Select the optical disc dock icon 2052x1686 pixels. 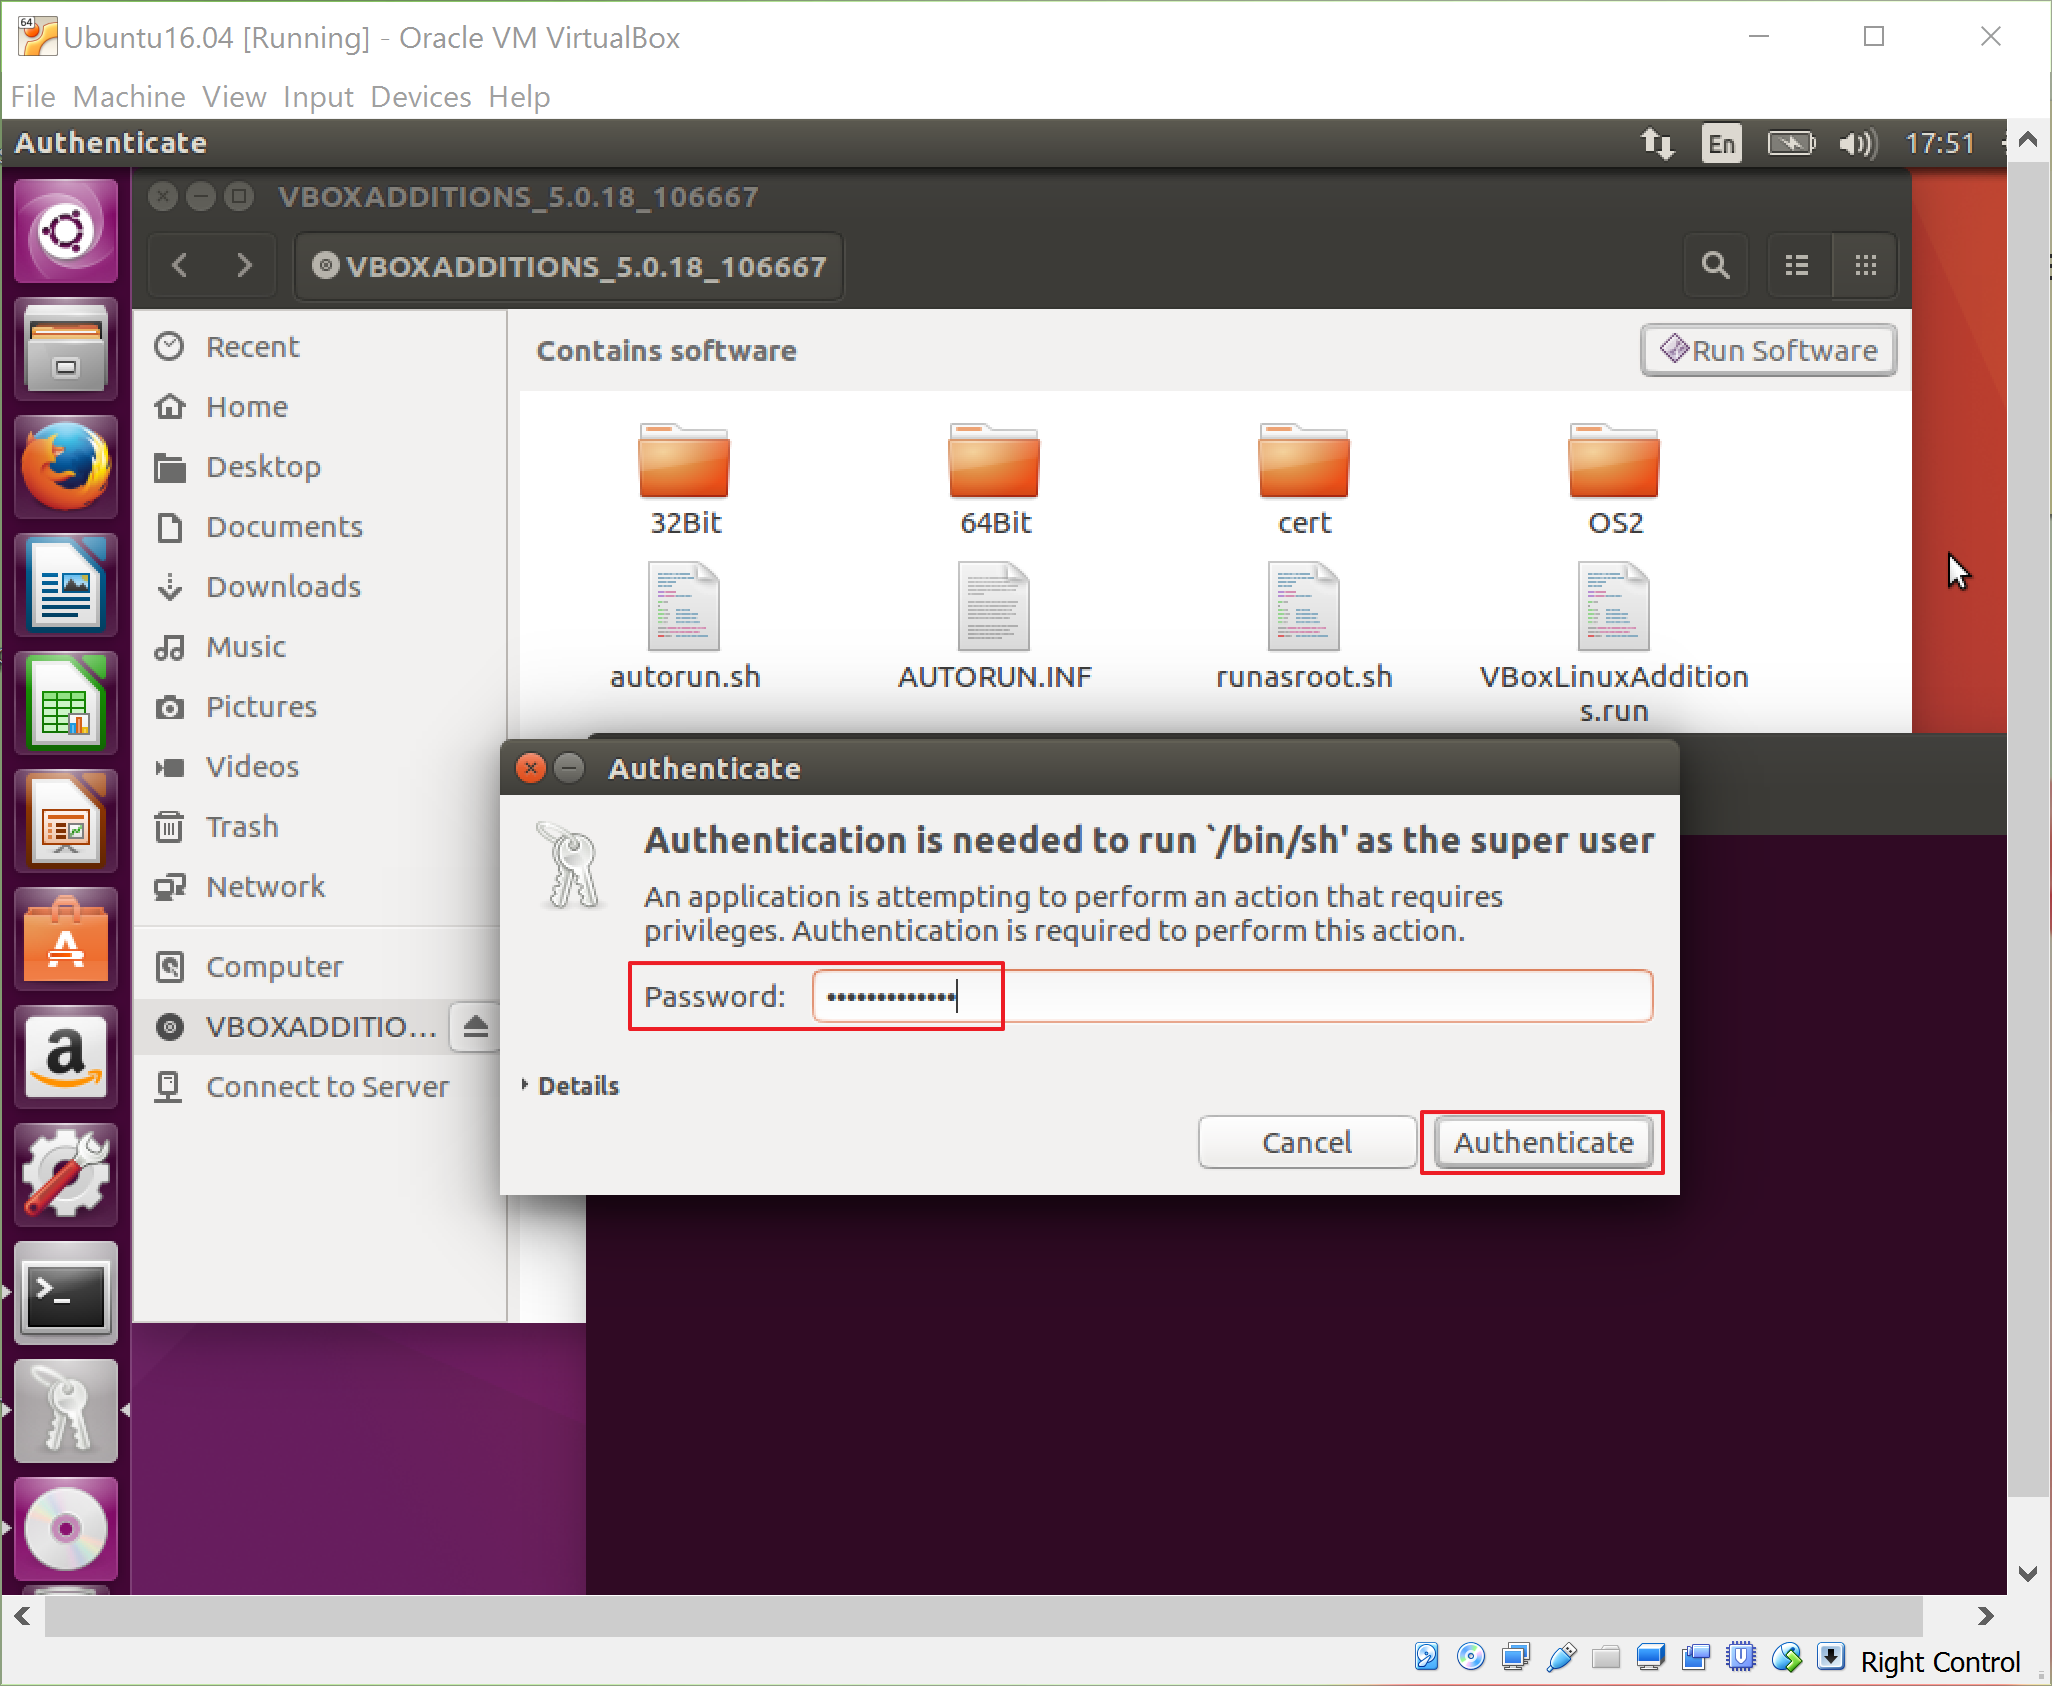pos(66,1529)
